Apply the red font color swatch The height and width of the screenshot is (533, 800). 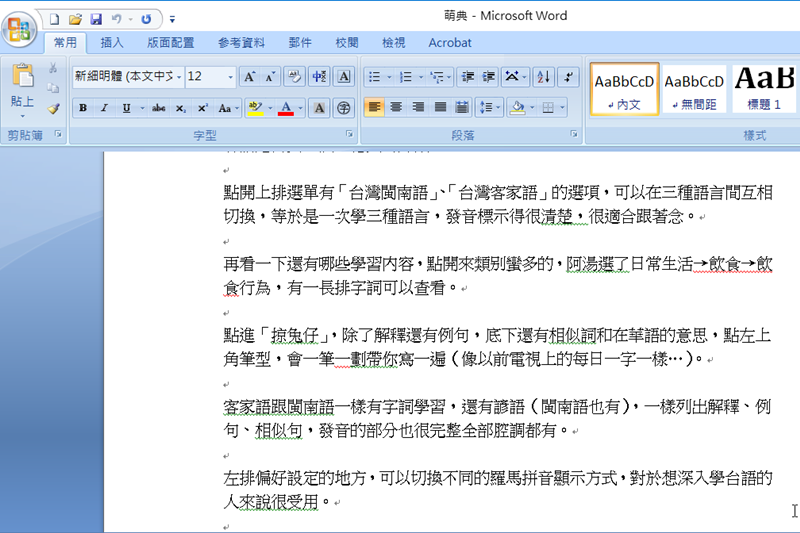click(286, 108)
